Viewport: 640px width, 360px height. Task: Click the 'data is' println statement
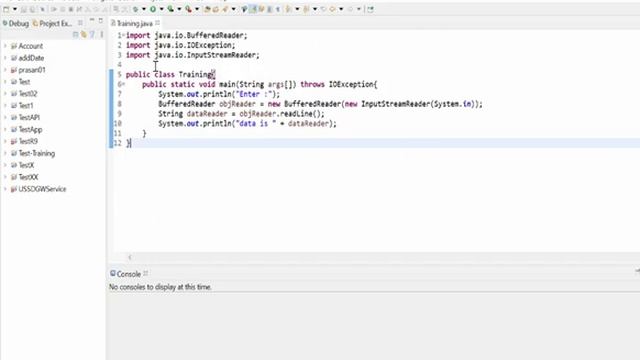[247, 124]
